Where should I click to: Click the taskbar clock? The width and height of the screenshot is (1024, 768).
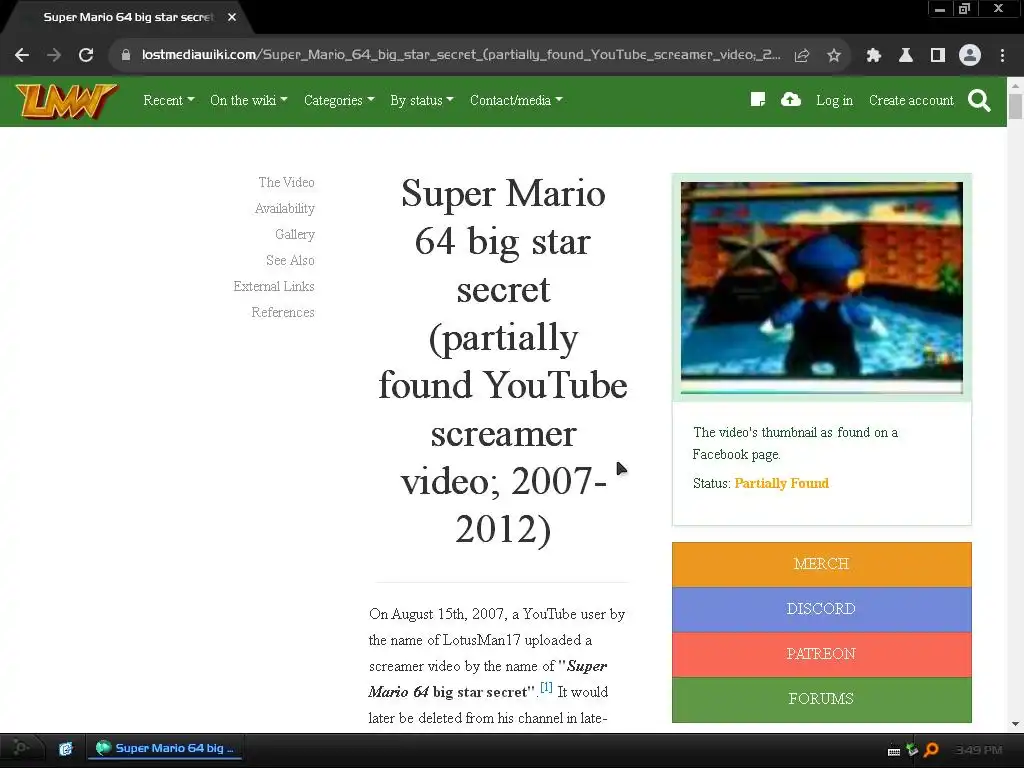(x=978, y=750)
